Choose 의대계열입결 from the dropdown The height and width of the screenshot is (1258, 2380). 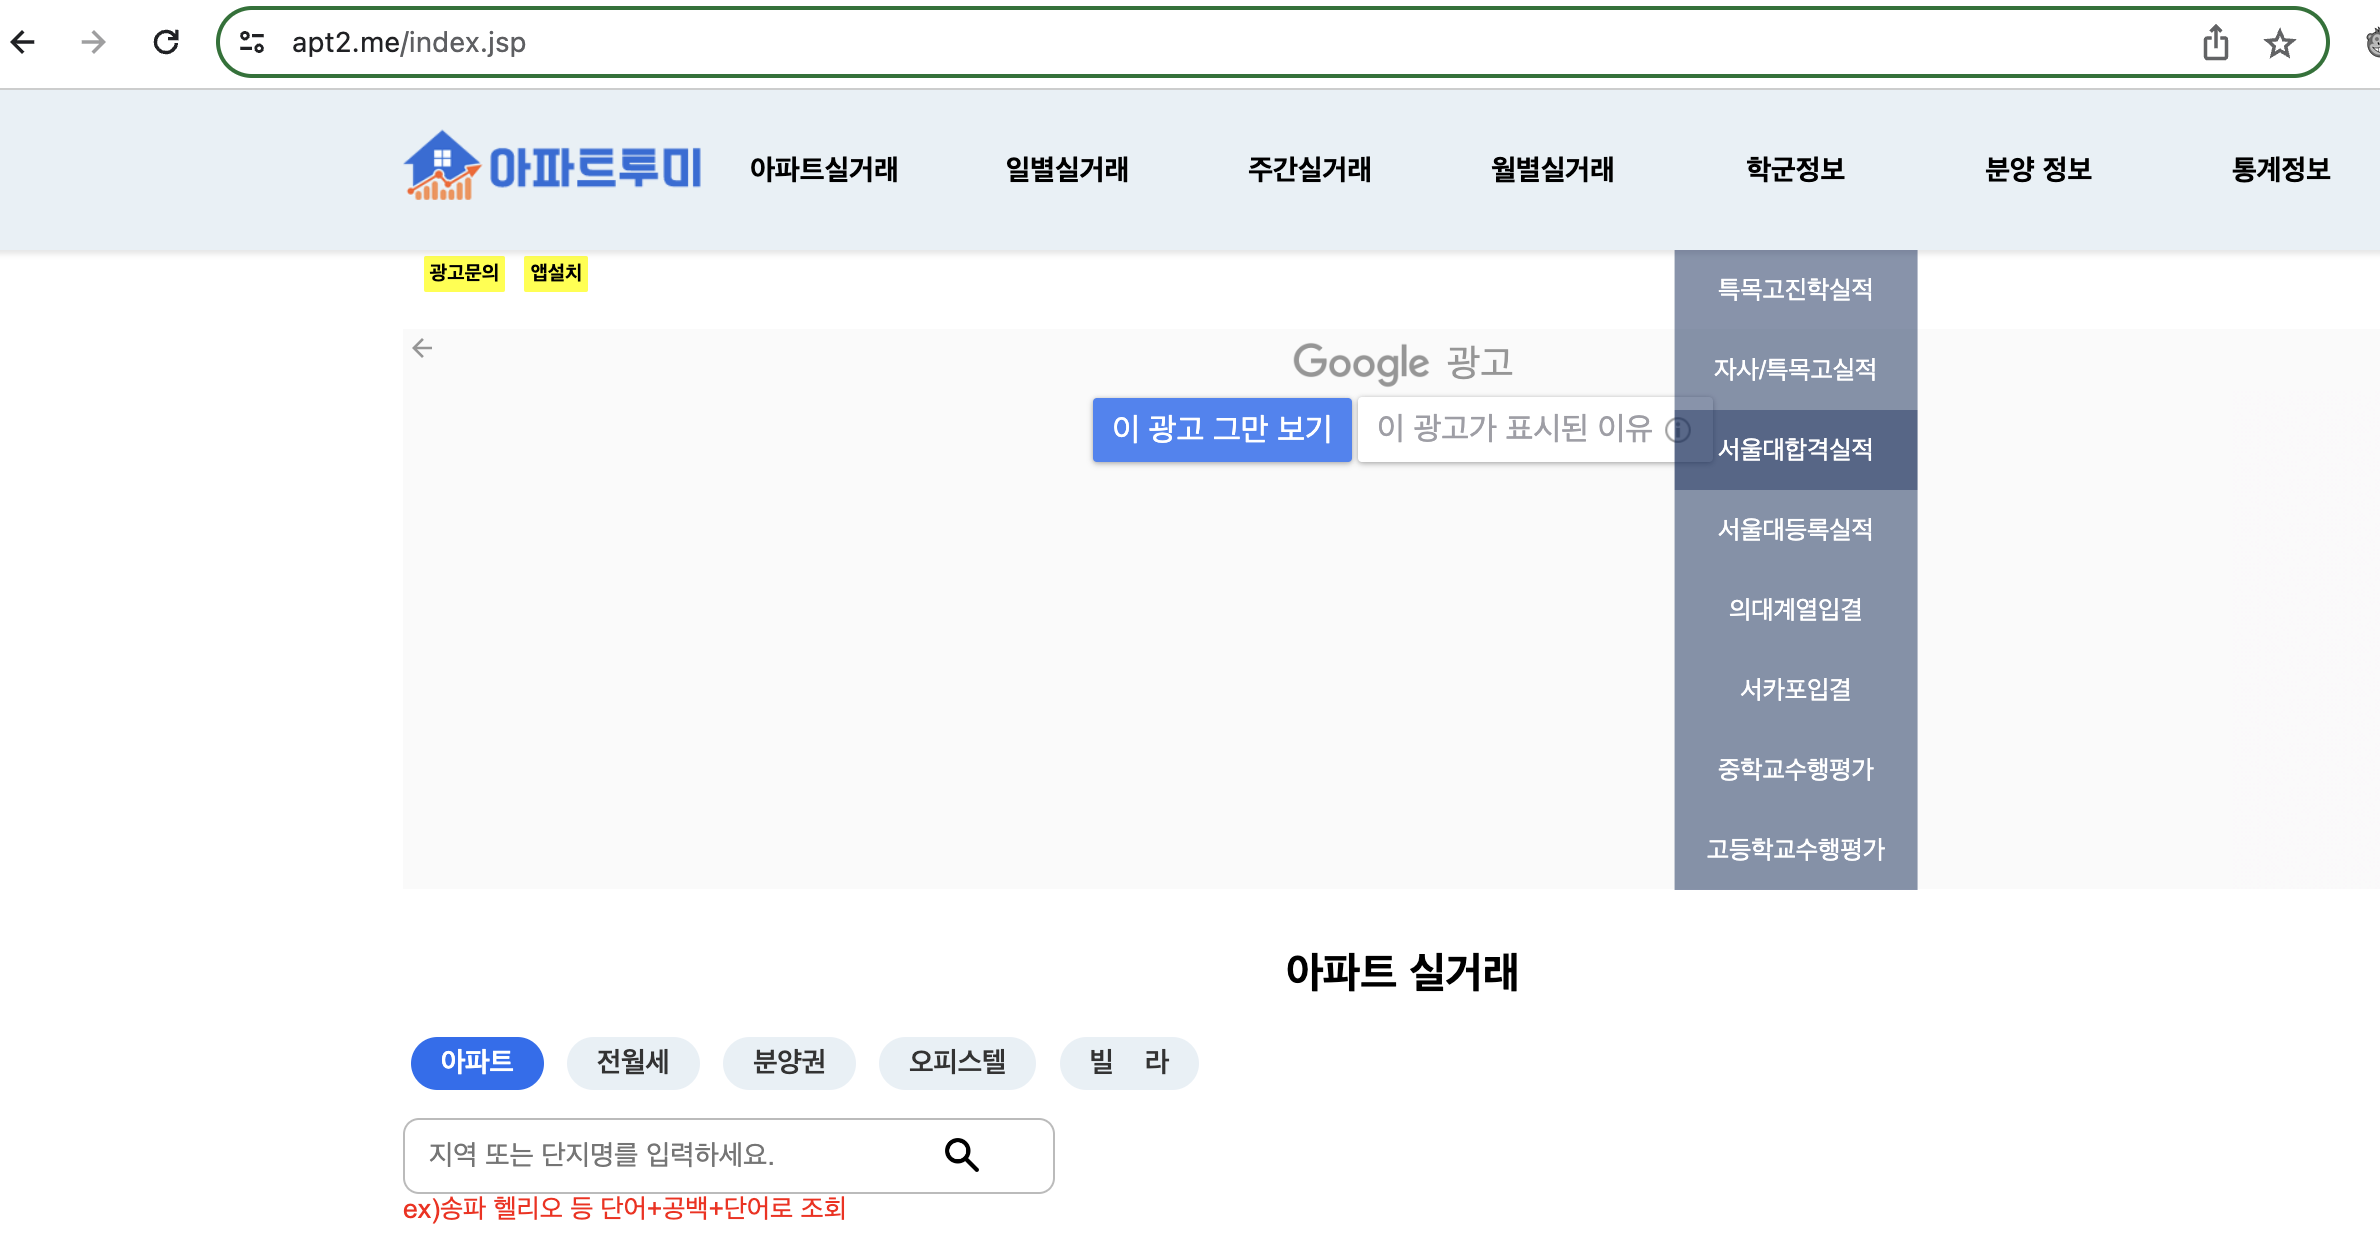coord(1795,609)
